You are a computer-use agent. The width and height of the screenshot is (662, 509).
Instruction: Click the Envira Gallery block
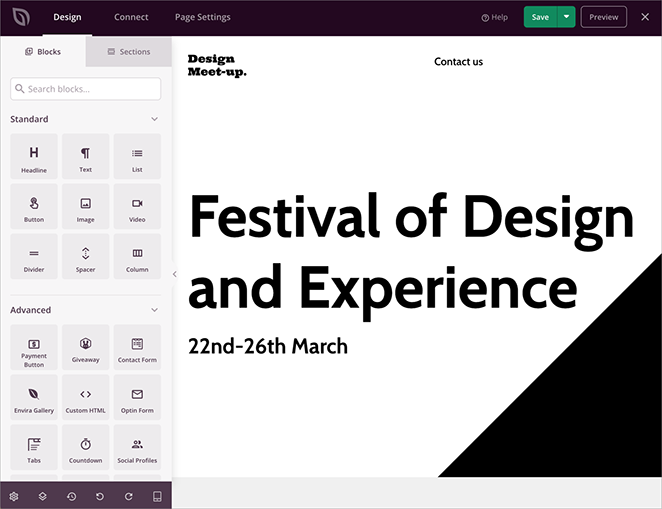coord(34,398)
